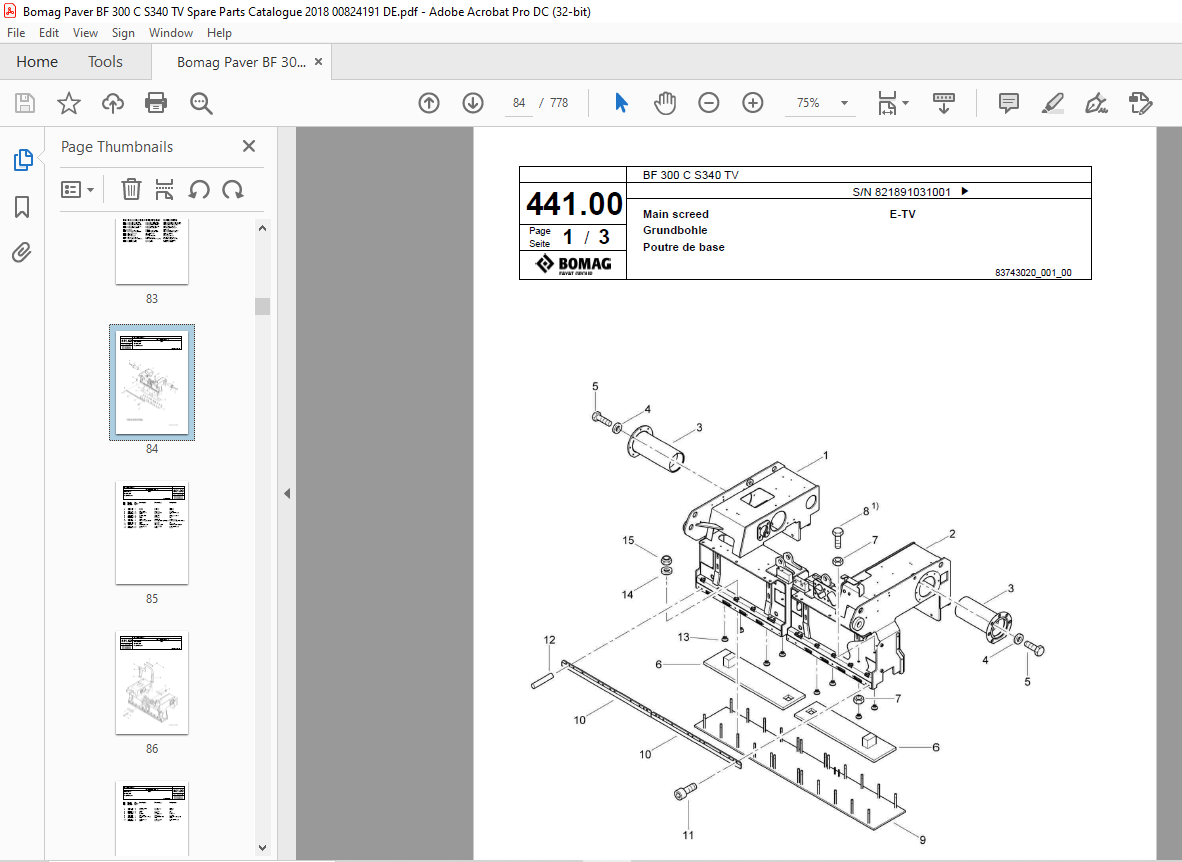Click the S/N 821891031001 text

902,192
